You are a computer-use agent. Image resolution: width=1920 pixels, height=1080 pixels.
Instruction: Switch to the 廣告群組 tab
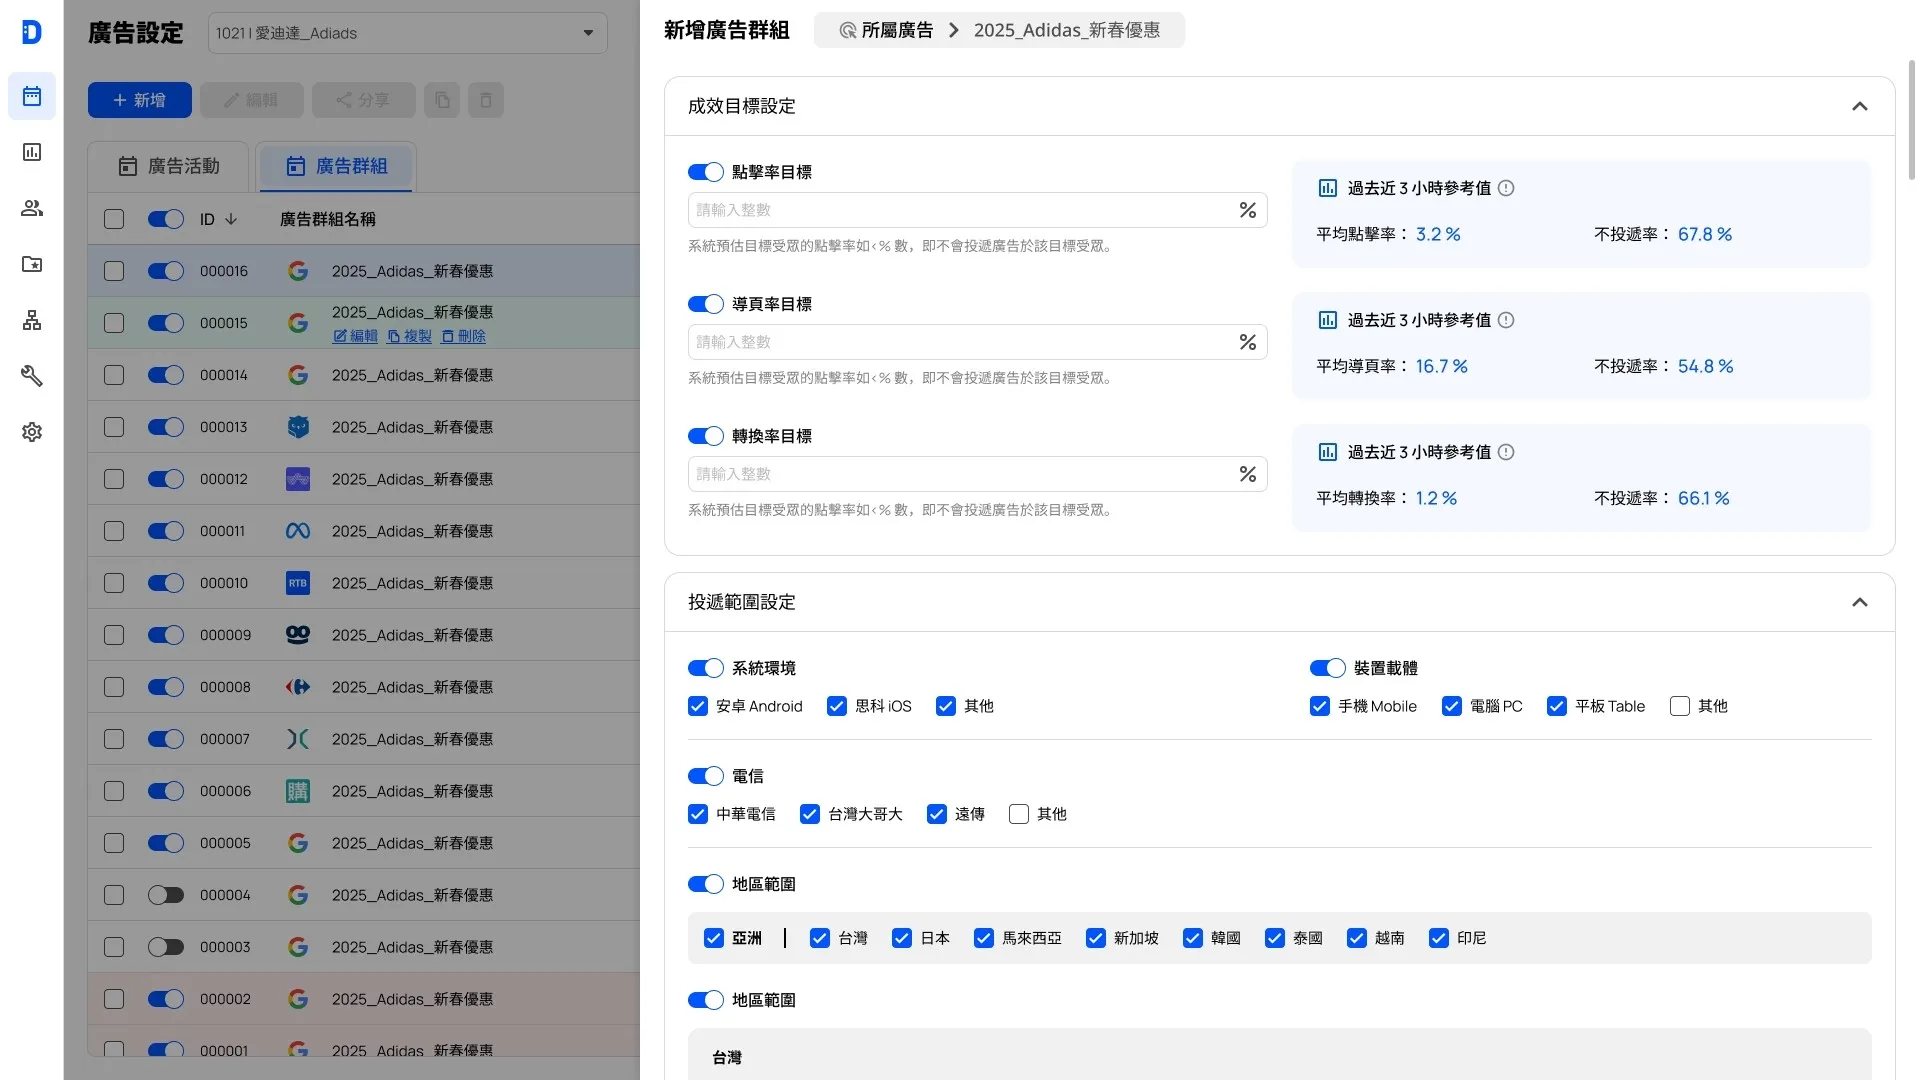(x=337, y=166)
